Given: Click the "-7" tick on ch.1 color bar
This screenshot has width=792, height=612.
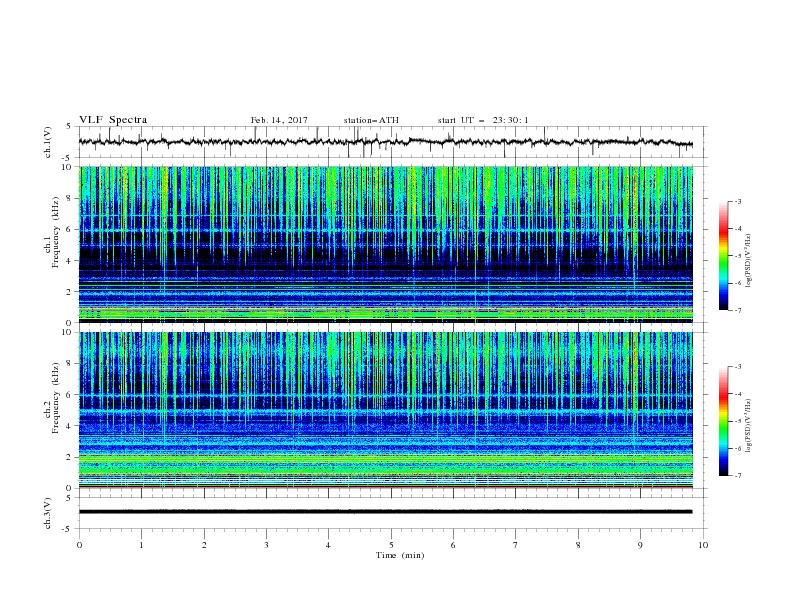Looking at the screenshot, I should tap(738, 310).
